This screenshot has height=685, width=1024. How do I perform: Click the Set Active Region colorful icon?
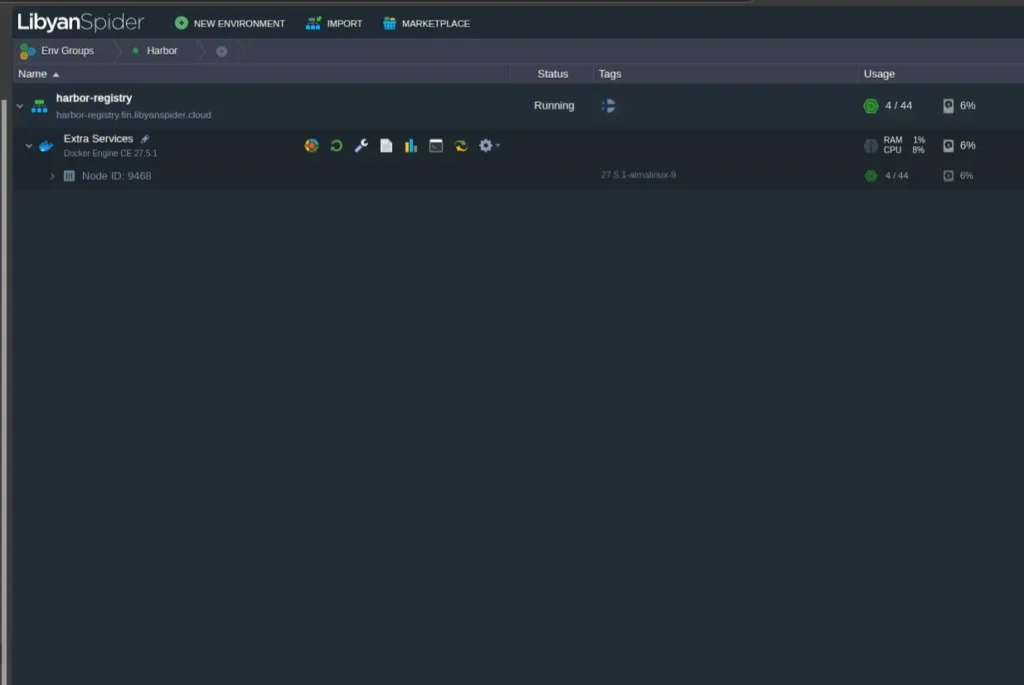pyautogui.click(x=311, y=146)
